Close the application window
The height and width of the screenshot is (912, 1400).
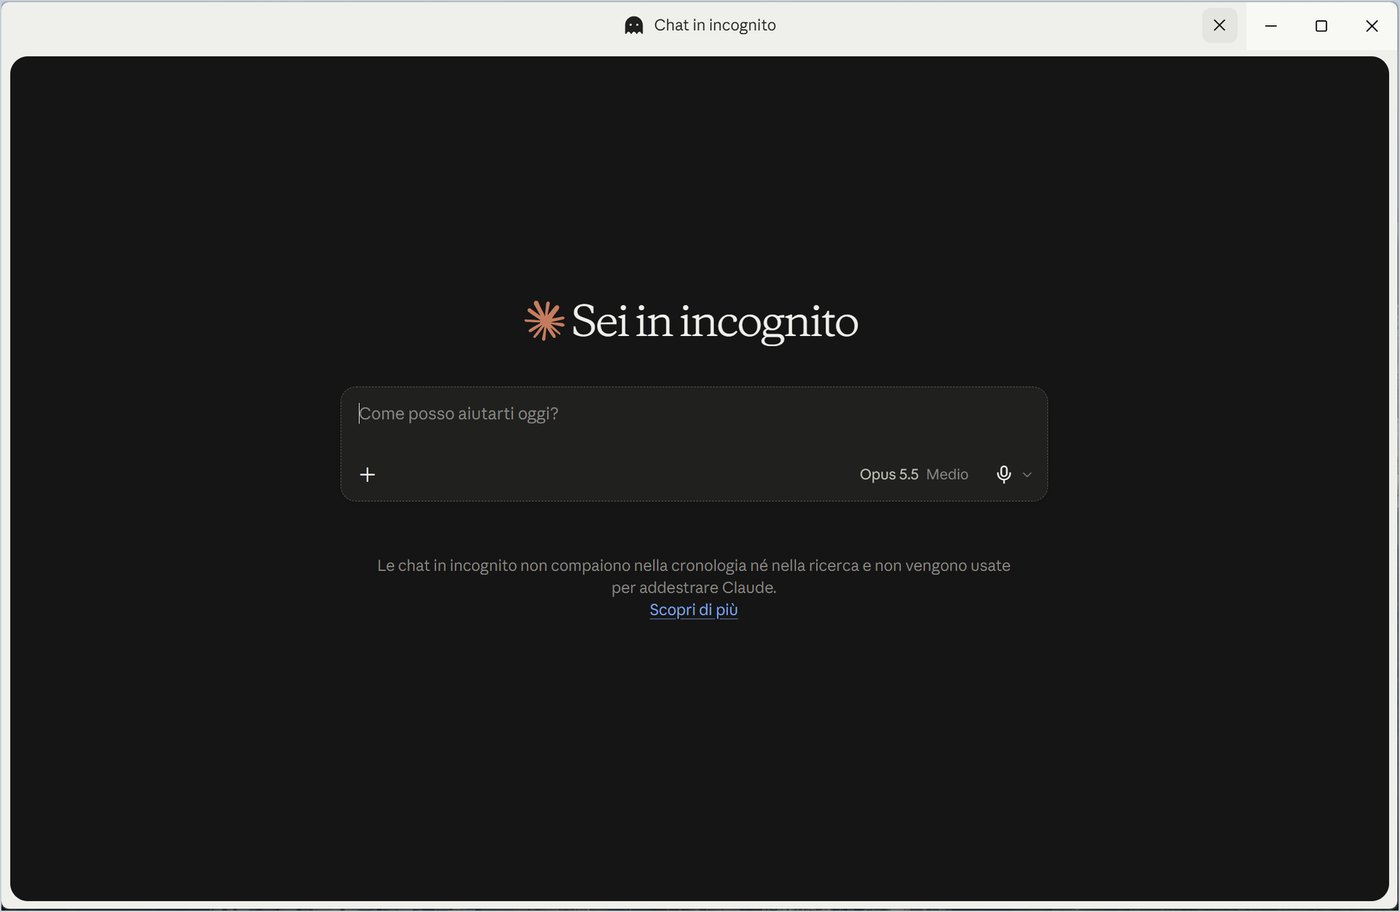coord(1372,26)
